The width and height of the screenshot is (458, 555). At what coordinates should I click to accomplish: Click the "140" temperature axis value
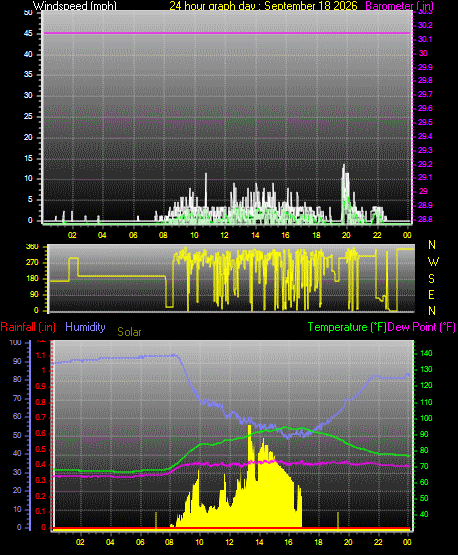coord(426,353)
